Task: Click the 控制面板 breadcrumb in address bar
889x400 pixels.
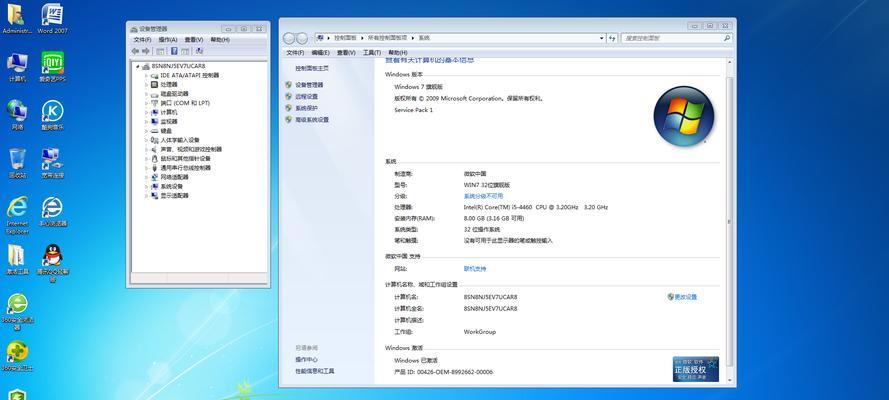Action: tap(345, 38)
